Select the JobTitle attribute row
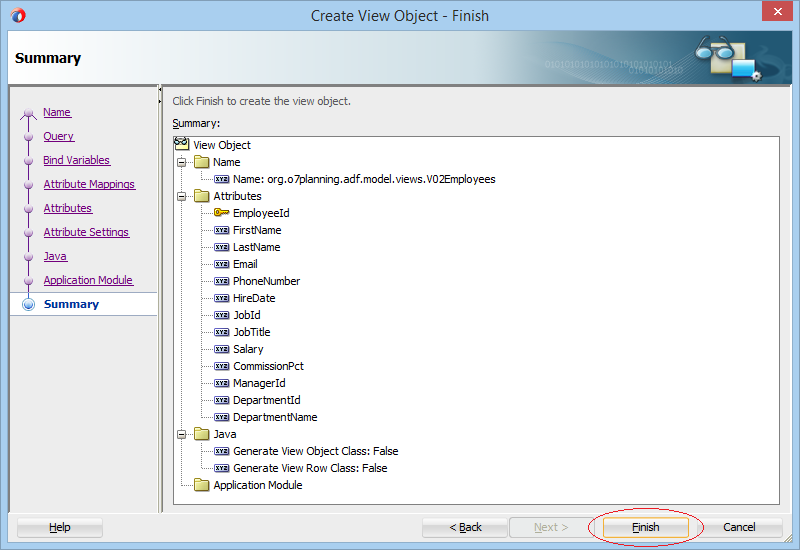 point(252,332)
